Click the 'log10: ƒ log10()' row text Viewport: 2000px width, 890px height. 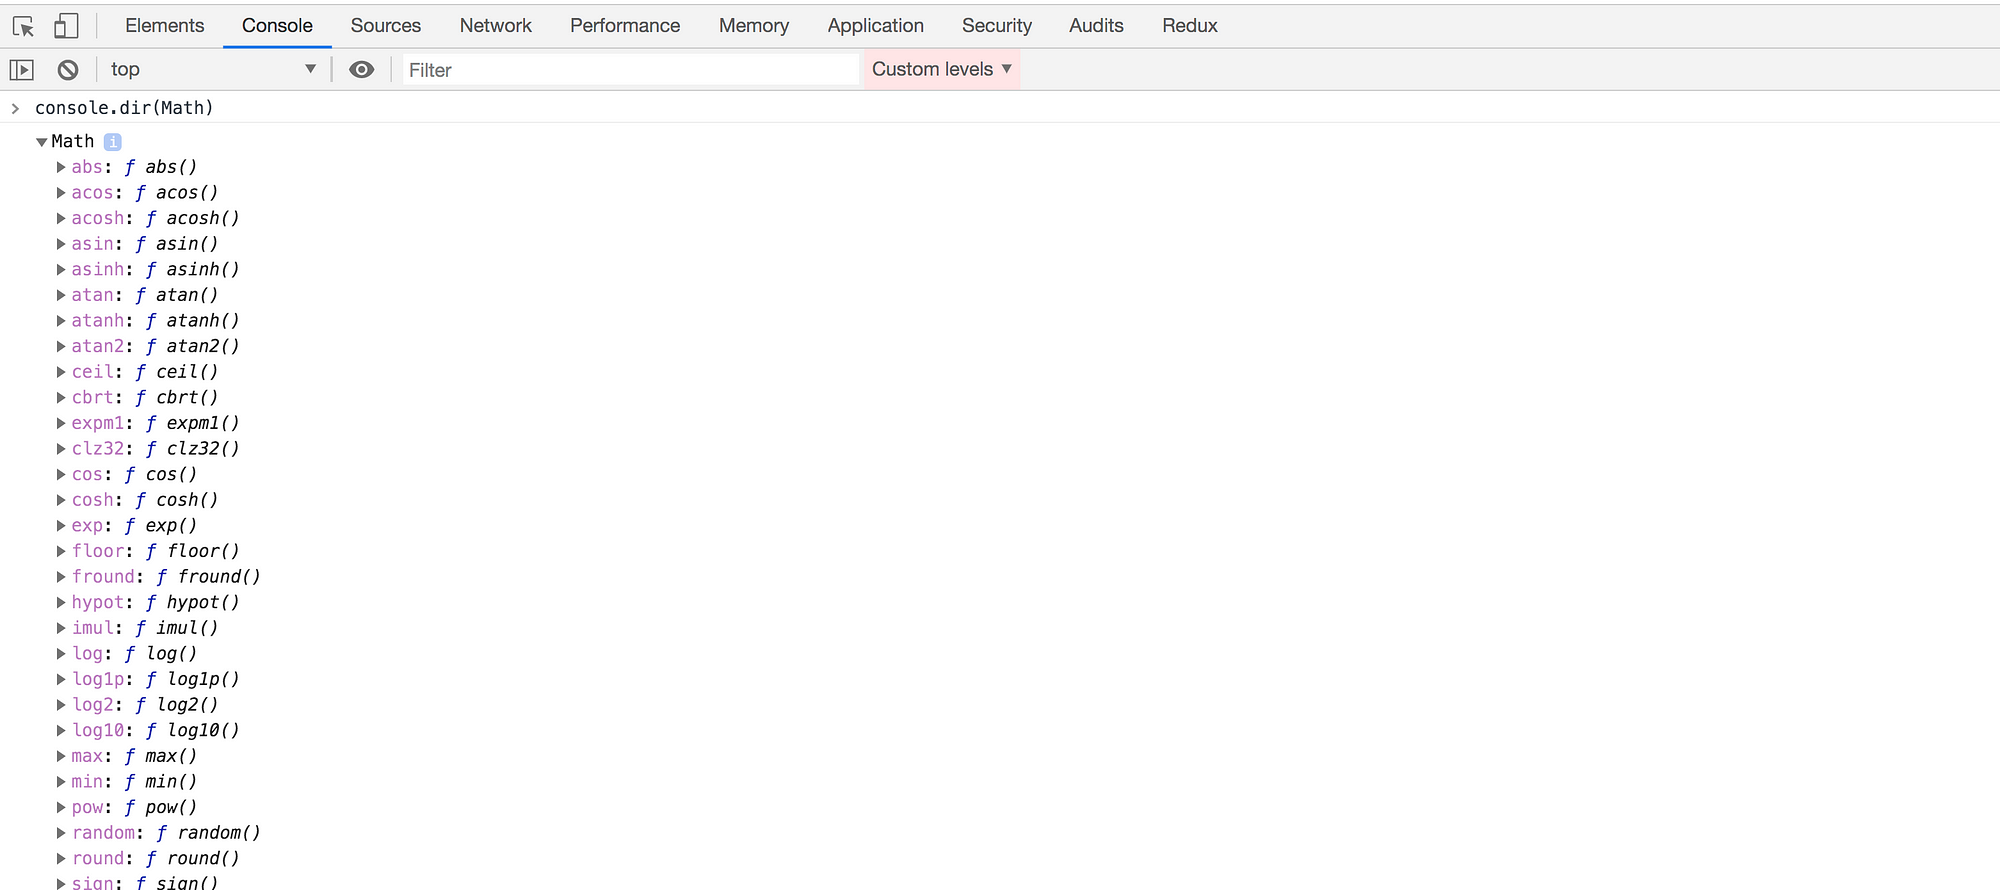coord(155,730)
